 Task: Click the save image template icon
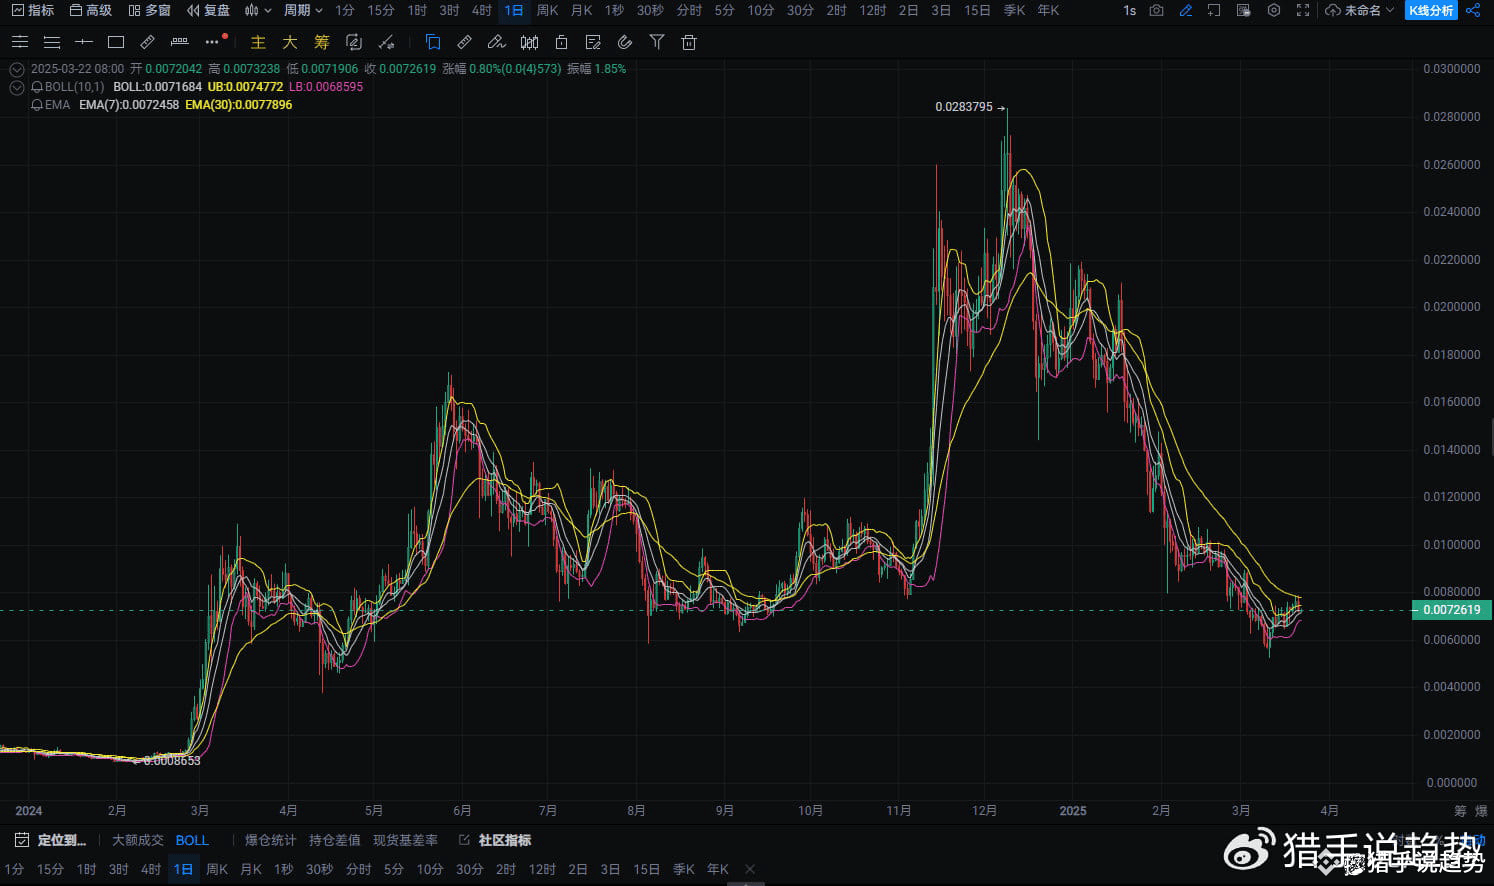pos(1243,10)
